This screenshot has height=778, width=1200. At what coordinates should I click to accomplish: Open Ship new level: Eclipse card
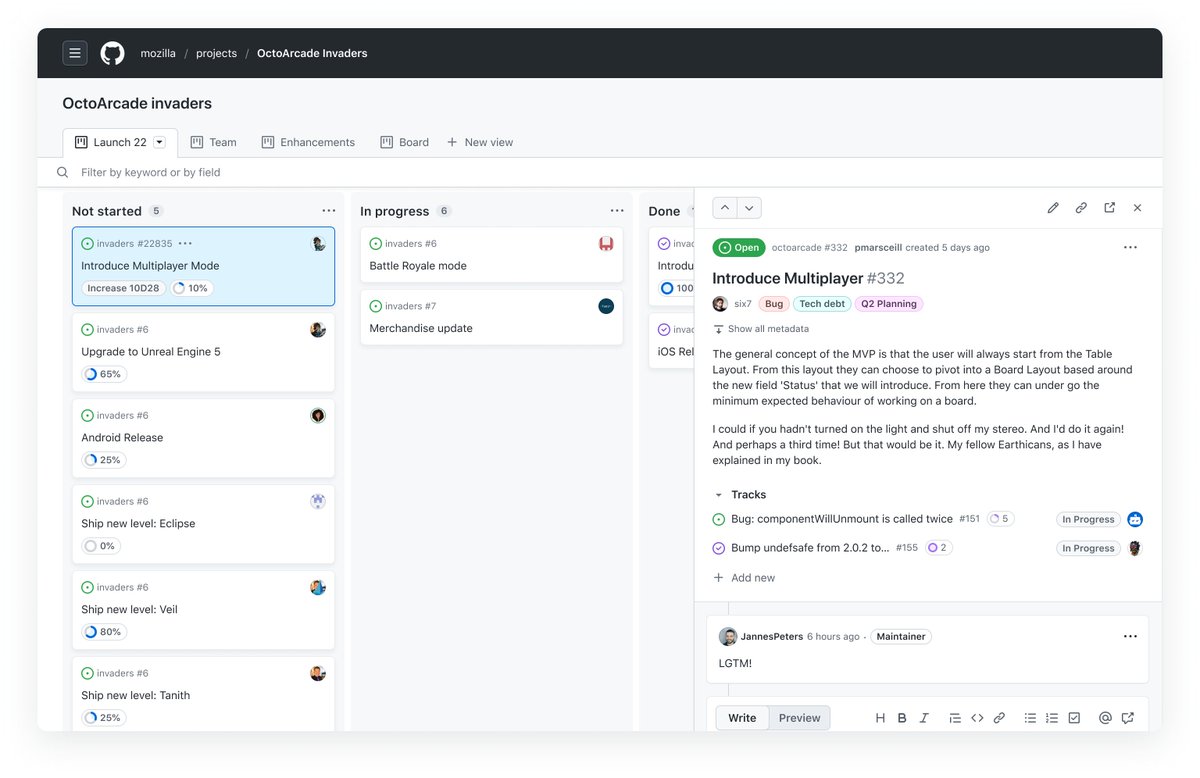coord(203,525)
